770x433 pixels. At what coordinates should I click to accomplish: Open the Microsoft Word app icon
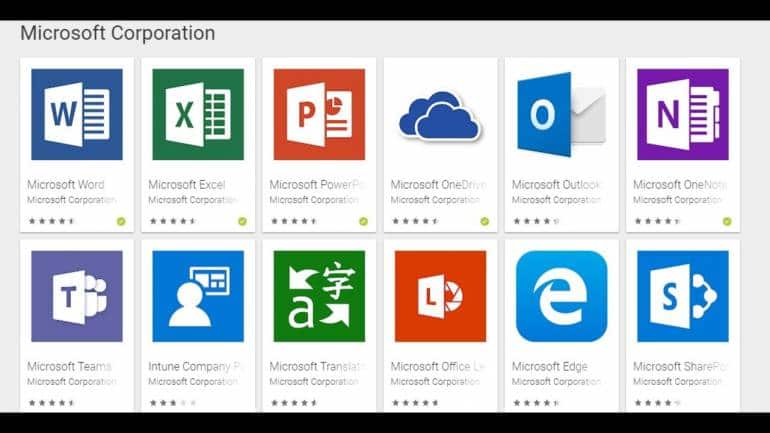(77, 114)
